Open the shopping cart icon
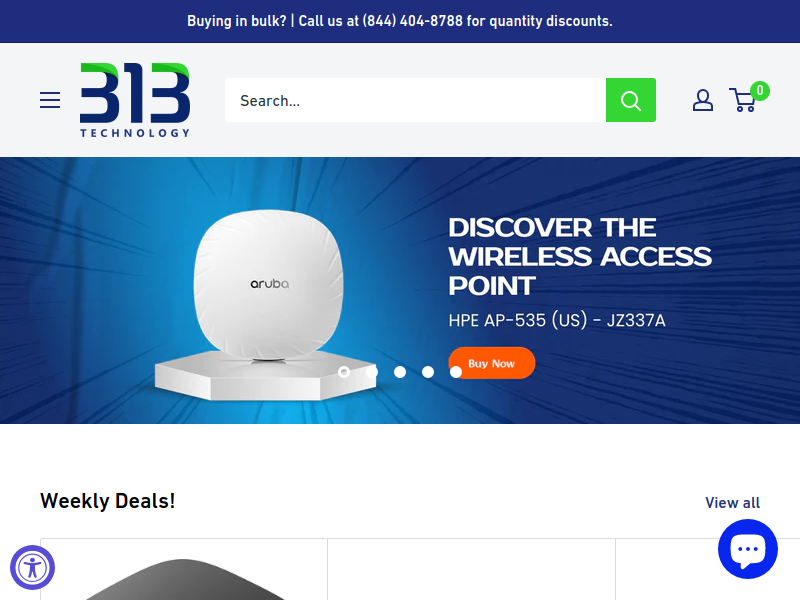 pos(743,100)
